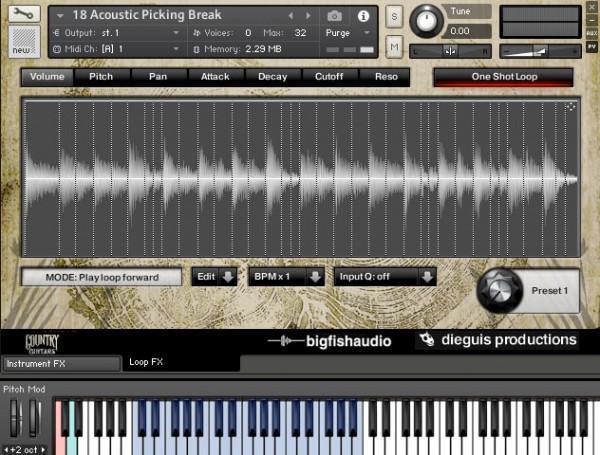Click the dieguis productions logo
The width and height of the screenshot is (600, 455).
(x=498, y=340)
